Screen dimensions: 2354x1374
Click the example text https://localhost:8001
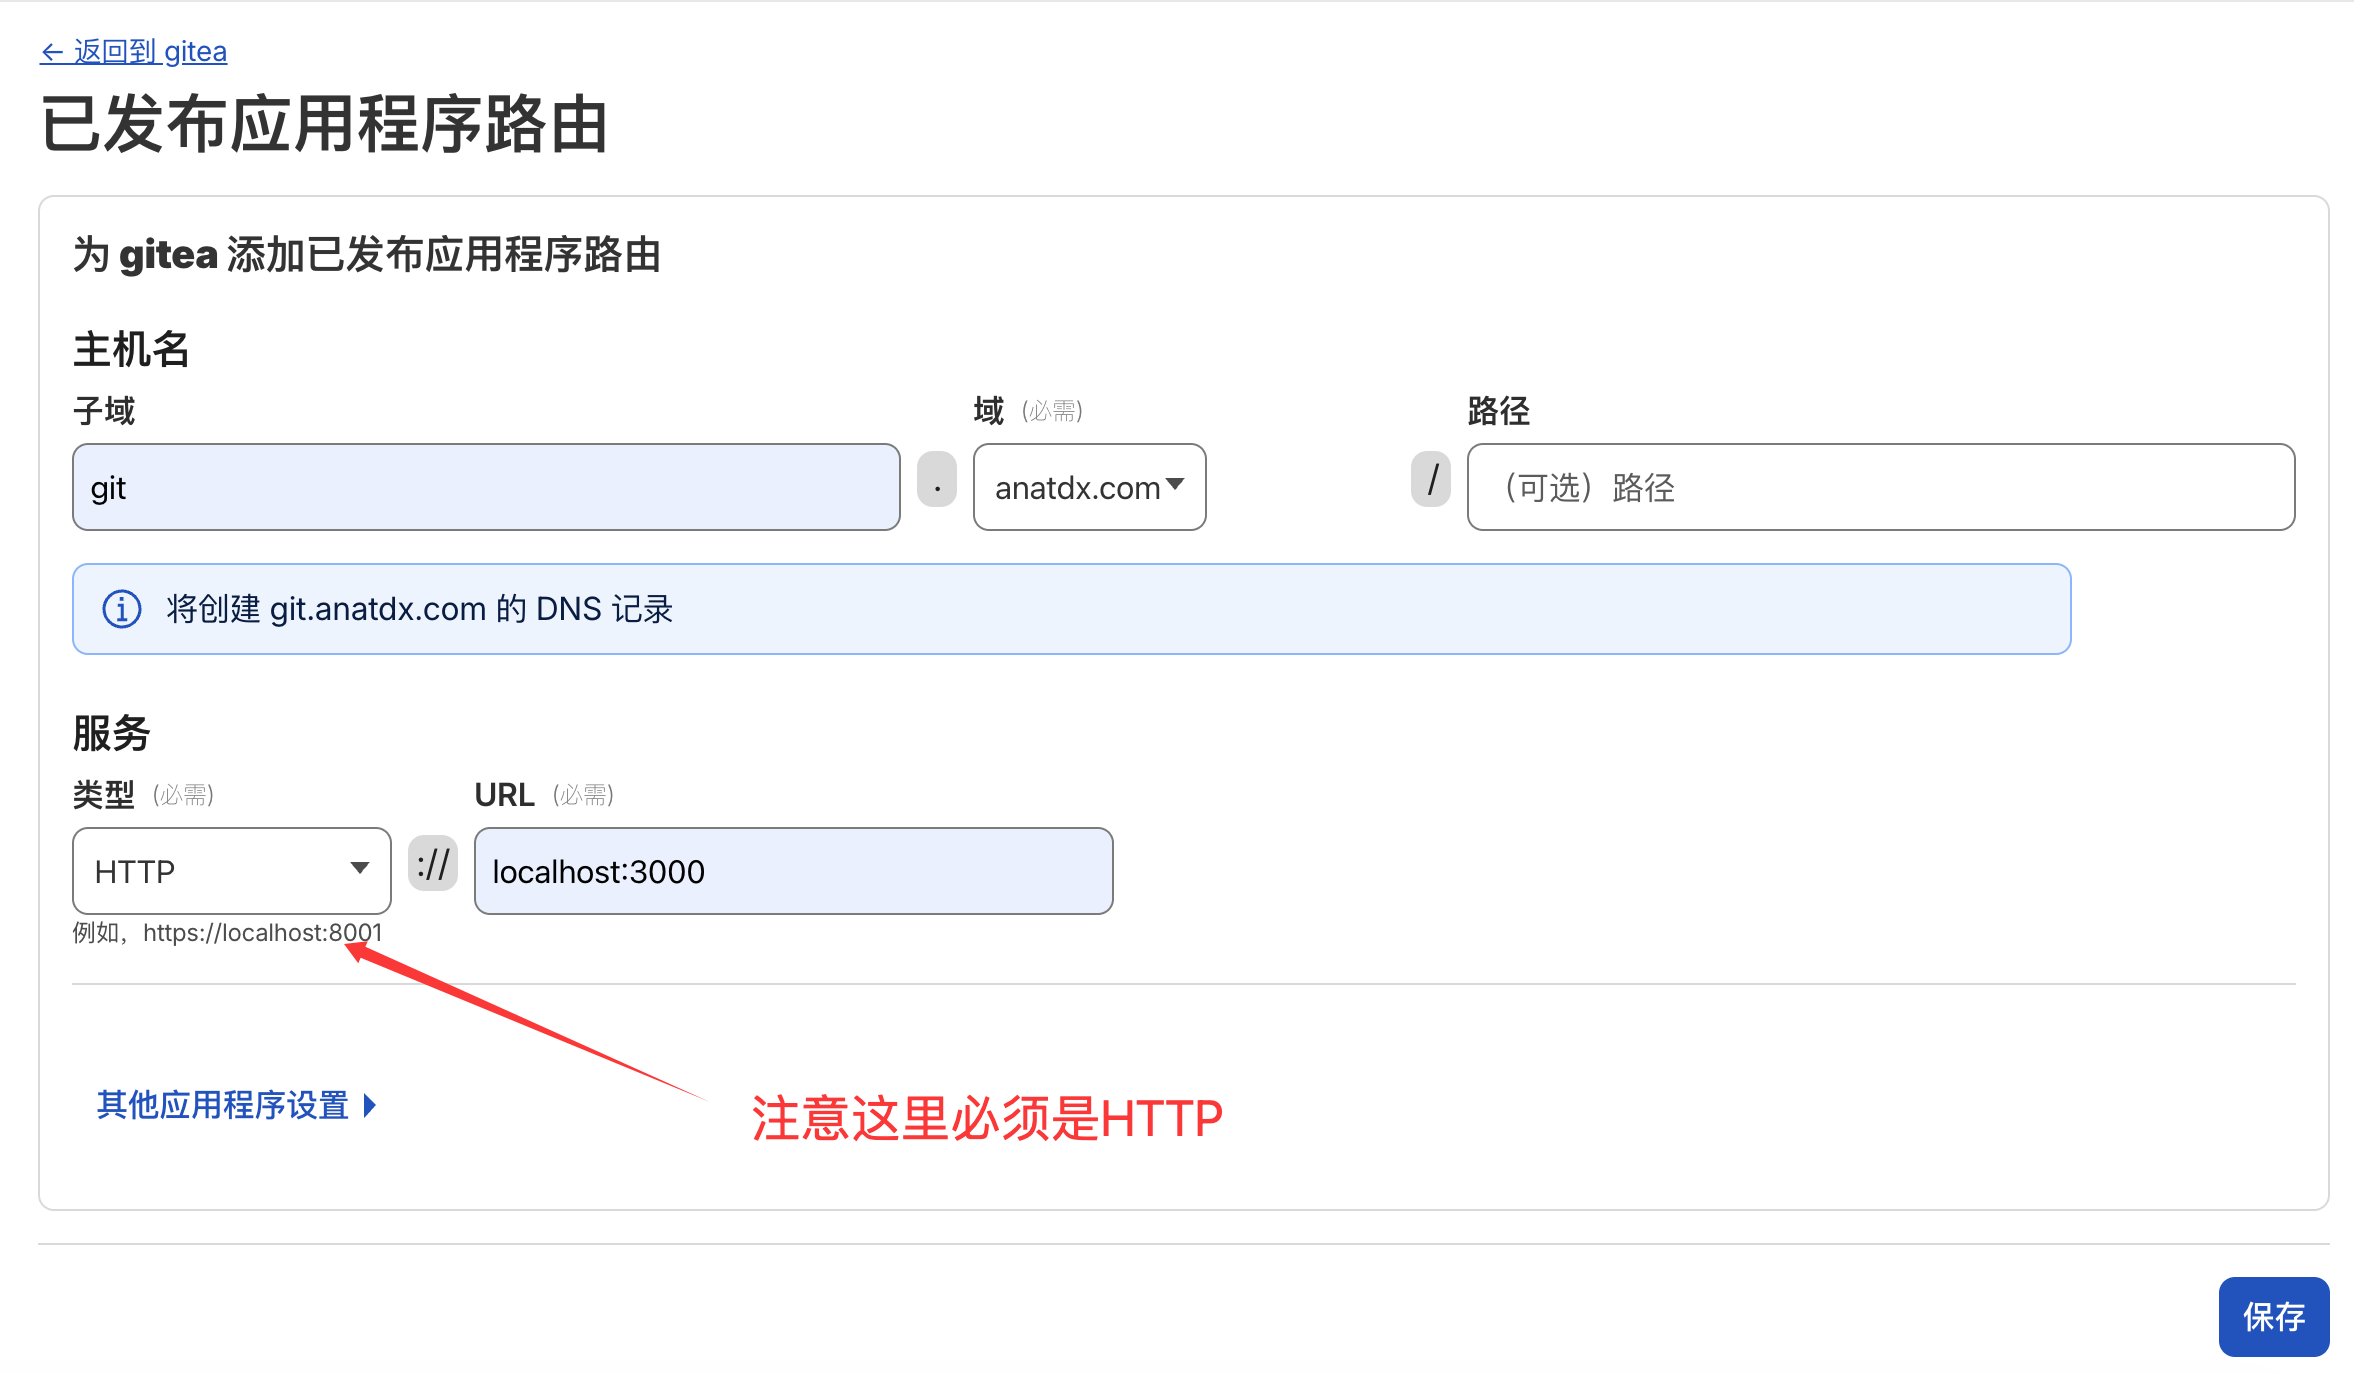point(262,933)
